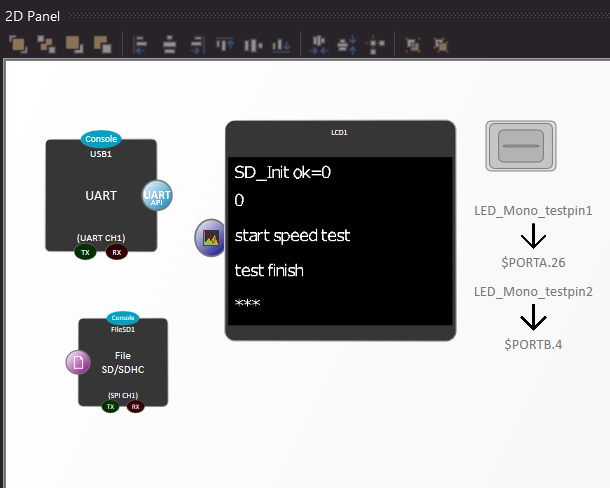Click the green TX pin on UART CH1
The height and width of the screenshot is (488, 610).
(x=86, y=252)
